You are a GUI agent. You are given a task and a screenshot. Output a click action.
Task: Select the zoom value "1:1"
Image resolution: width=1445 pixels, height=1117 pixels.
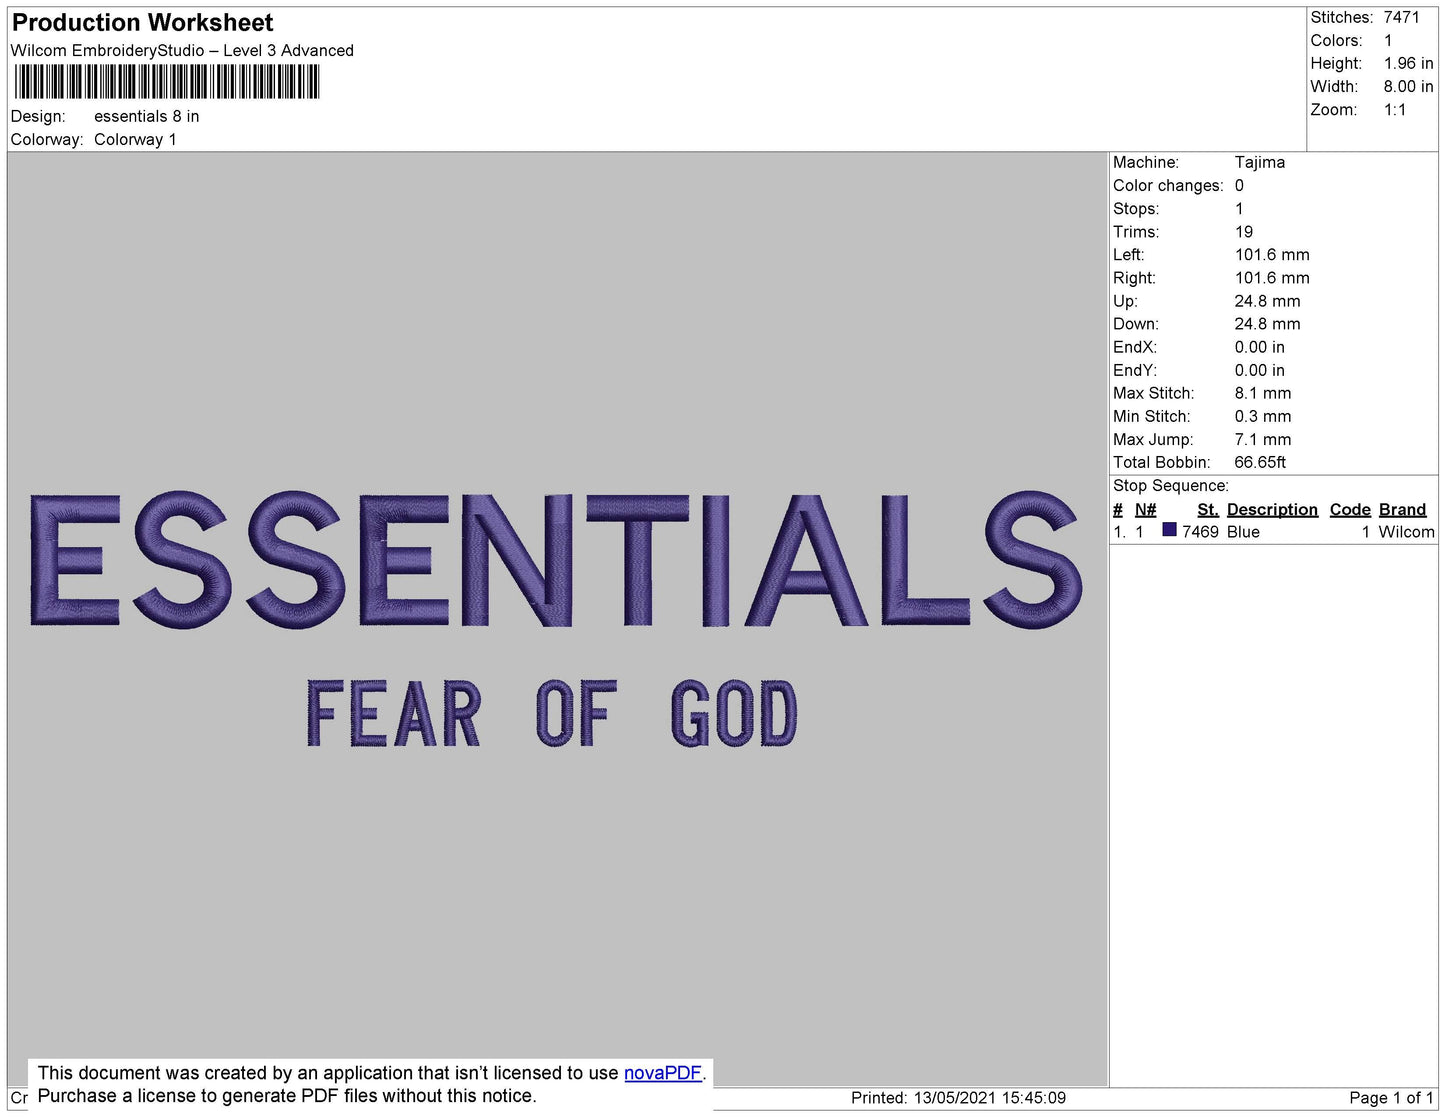[x=1395, y=110]
